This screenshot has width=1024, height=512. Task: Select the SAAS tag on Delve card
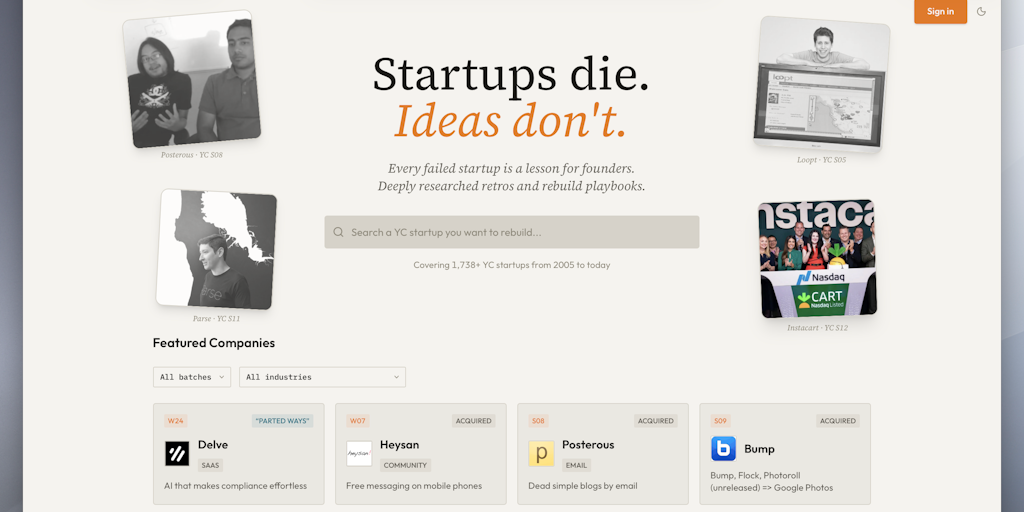tap(210, 465)
